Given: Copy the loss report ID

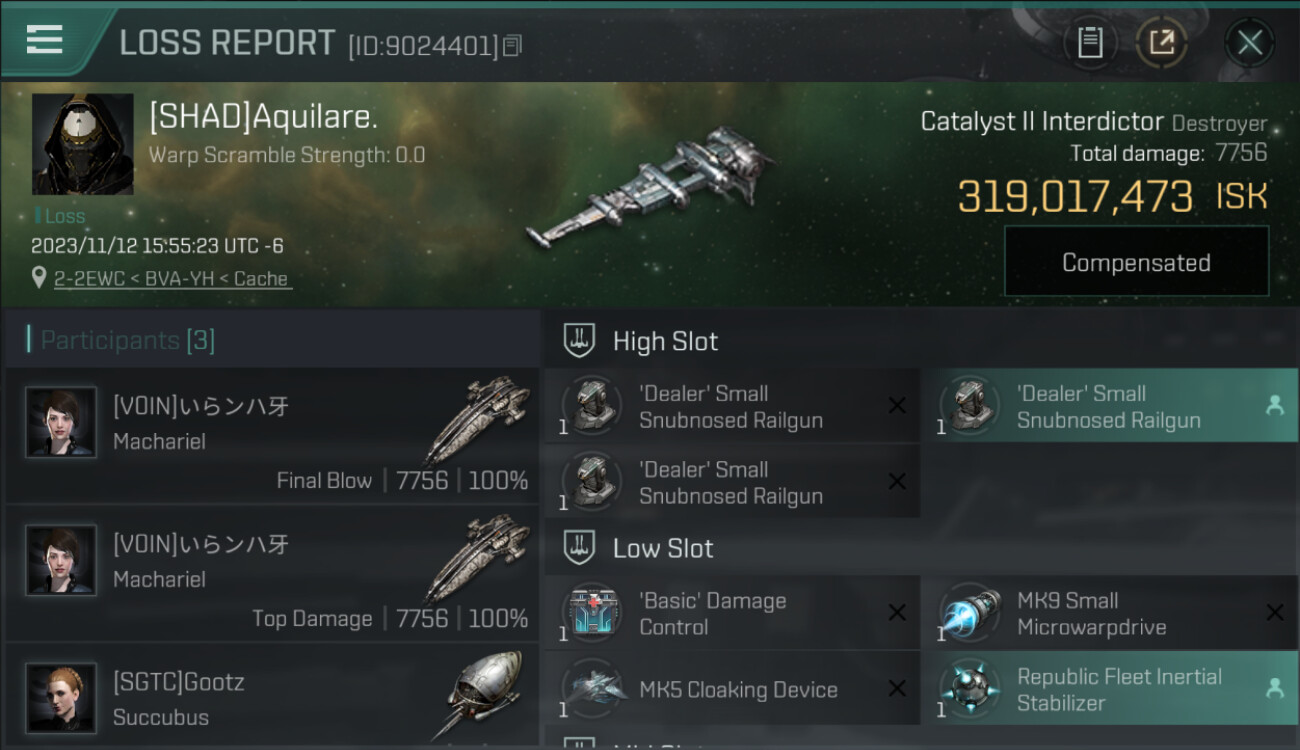Looking at the screenshot, I should [513, 46].
